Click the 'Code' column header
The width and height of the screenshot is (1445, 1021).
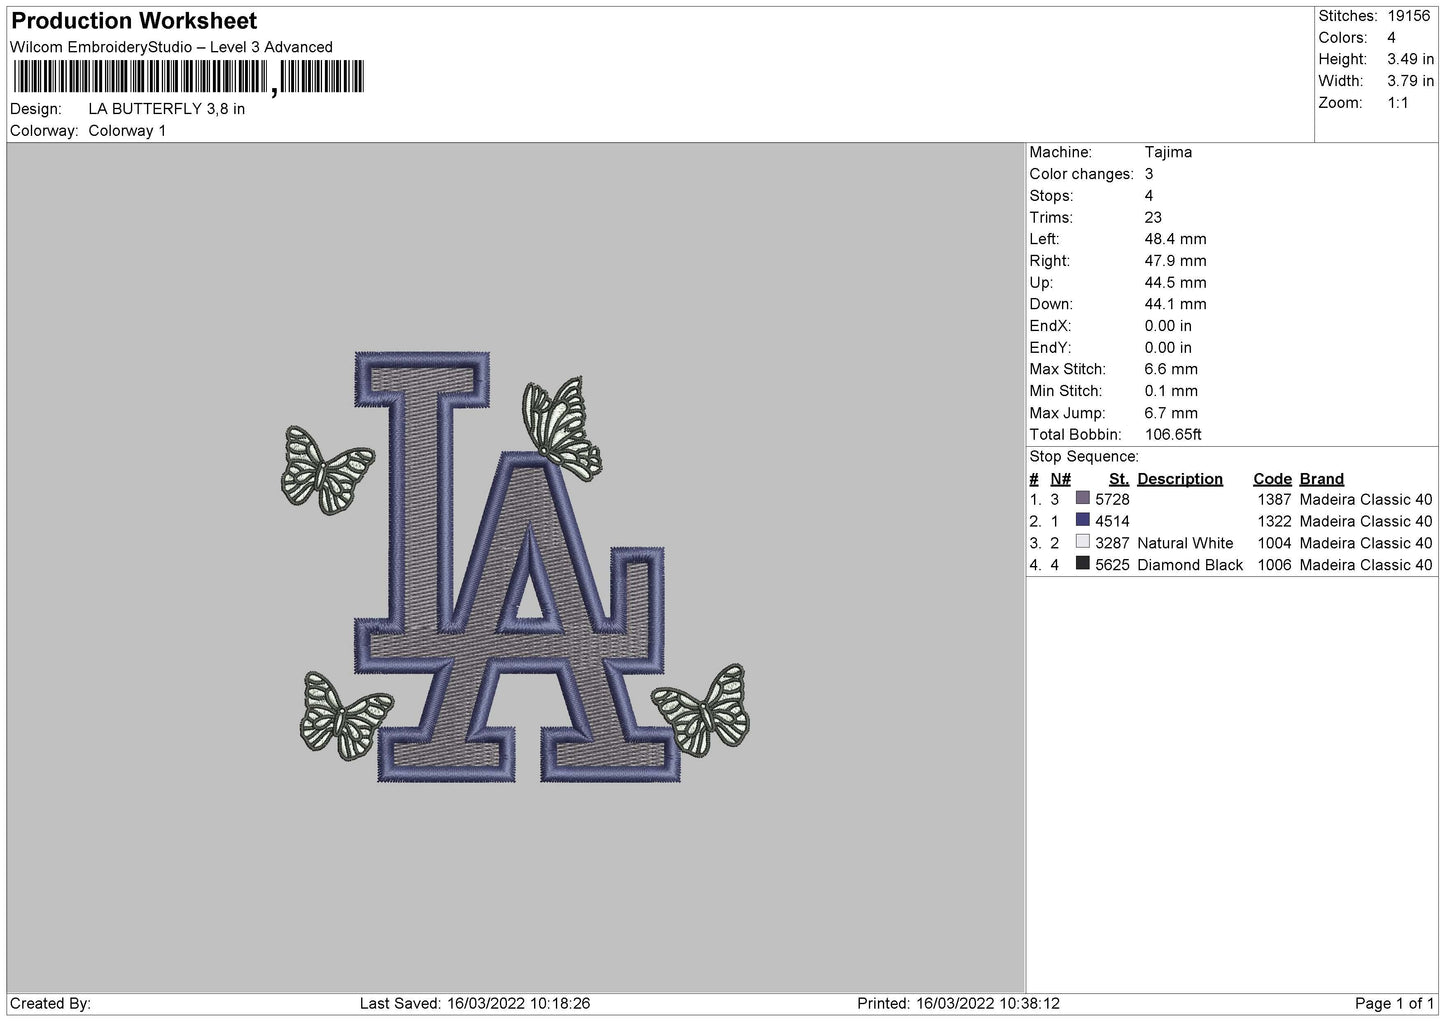[x=1272, y=479]
